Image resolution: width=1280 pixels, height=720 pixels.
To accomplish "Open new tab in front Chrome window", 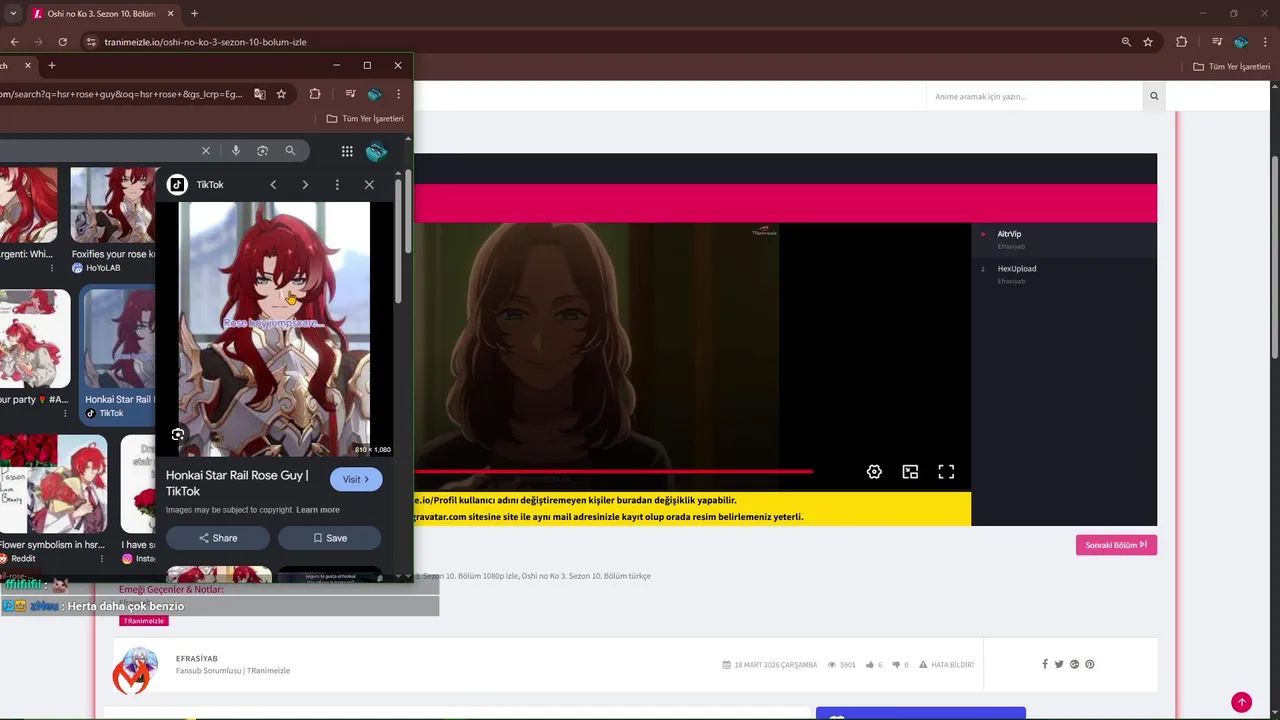I will point(52,65).
